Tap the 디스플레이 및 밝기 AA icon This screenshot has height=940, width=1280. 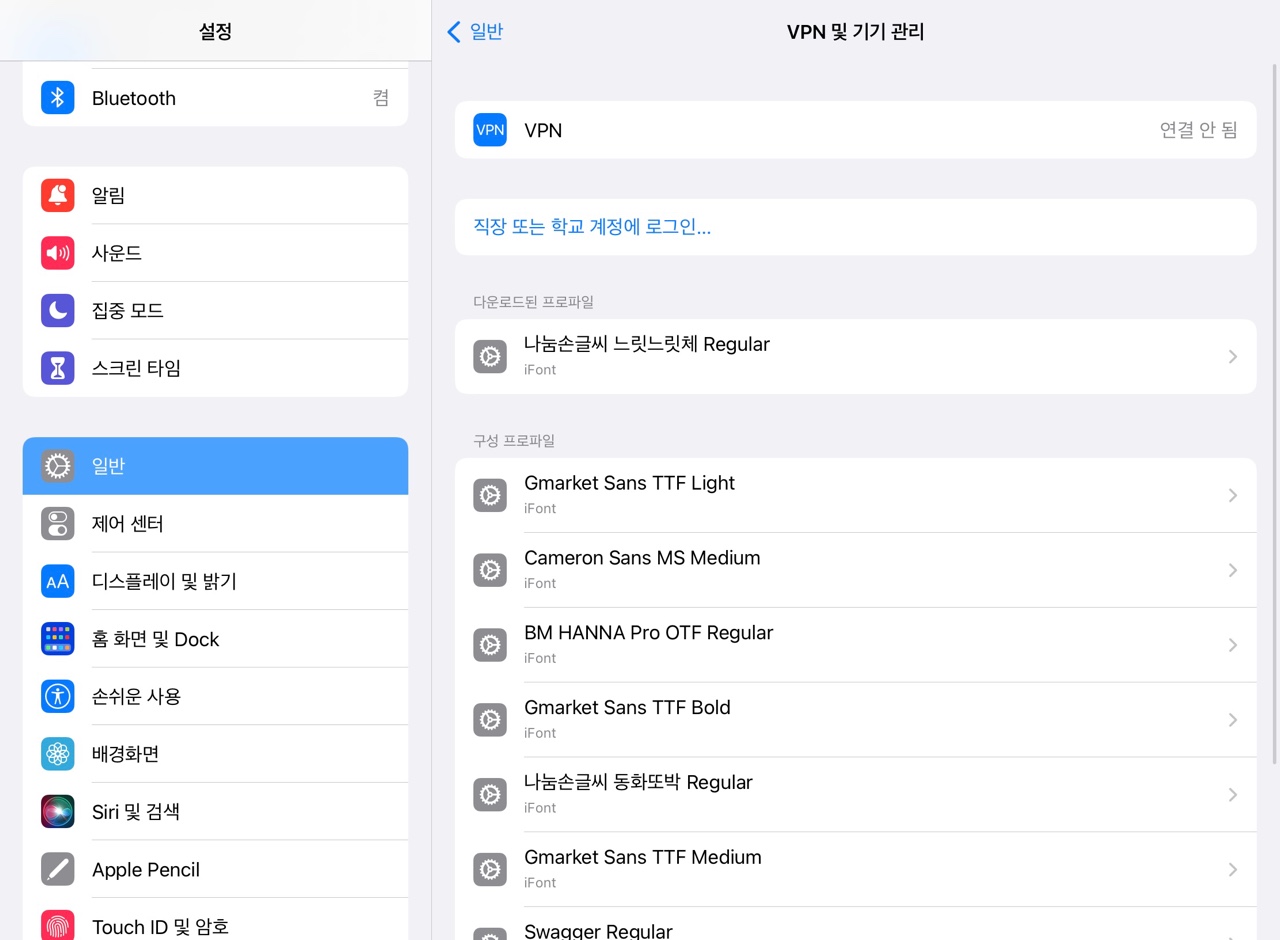coord(57,581)
